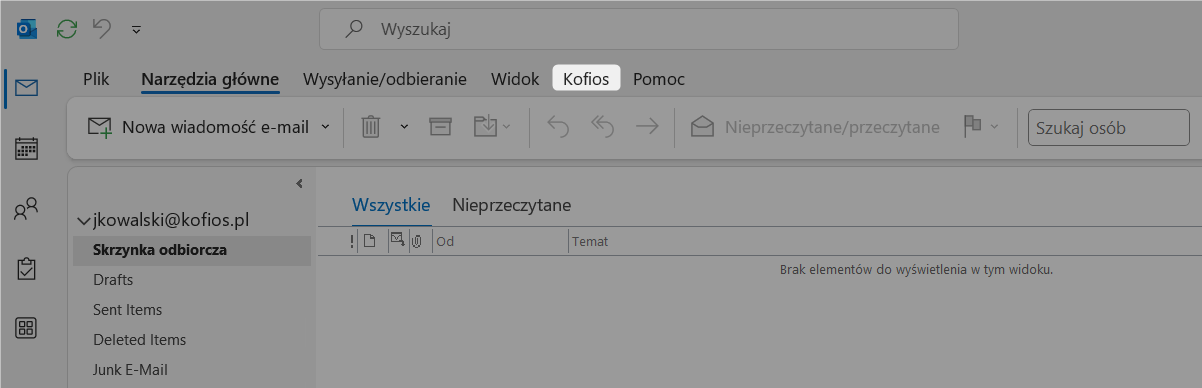This screenshot has width=1202, height=388.
Task: Click the Reply All arrows icon
Action: pos(603,126)
